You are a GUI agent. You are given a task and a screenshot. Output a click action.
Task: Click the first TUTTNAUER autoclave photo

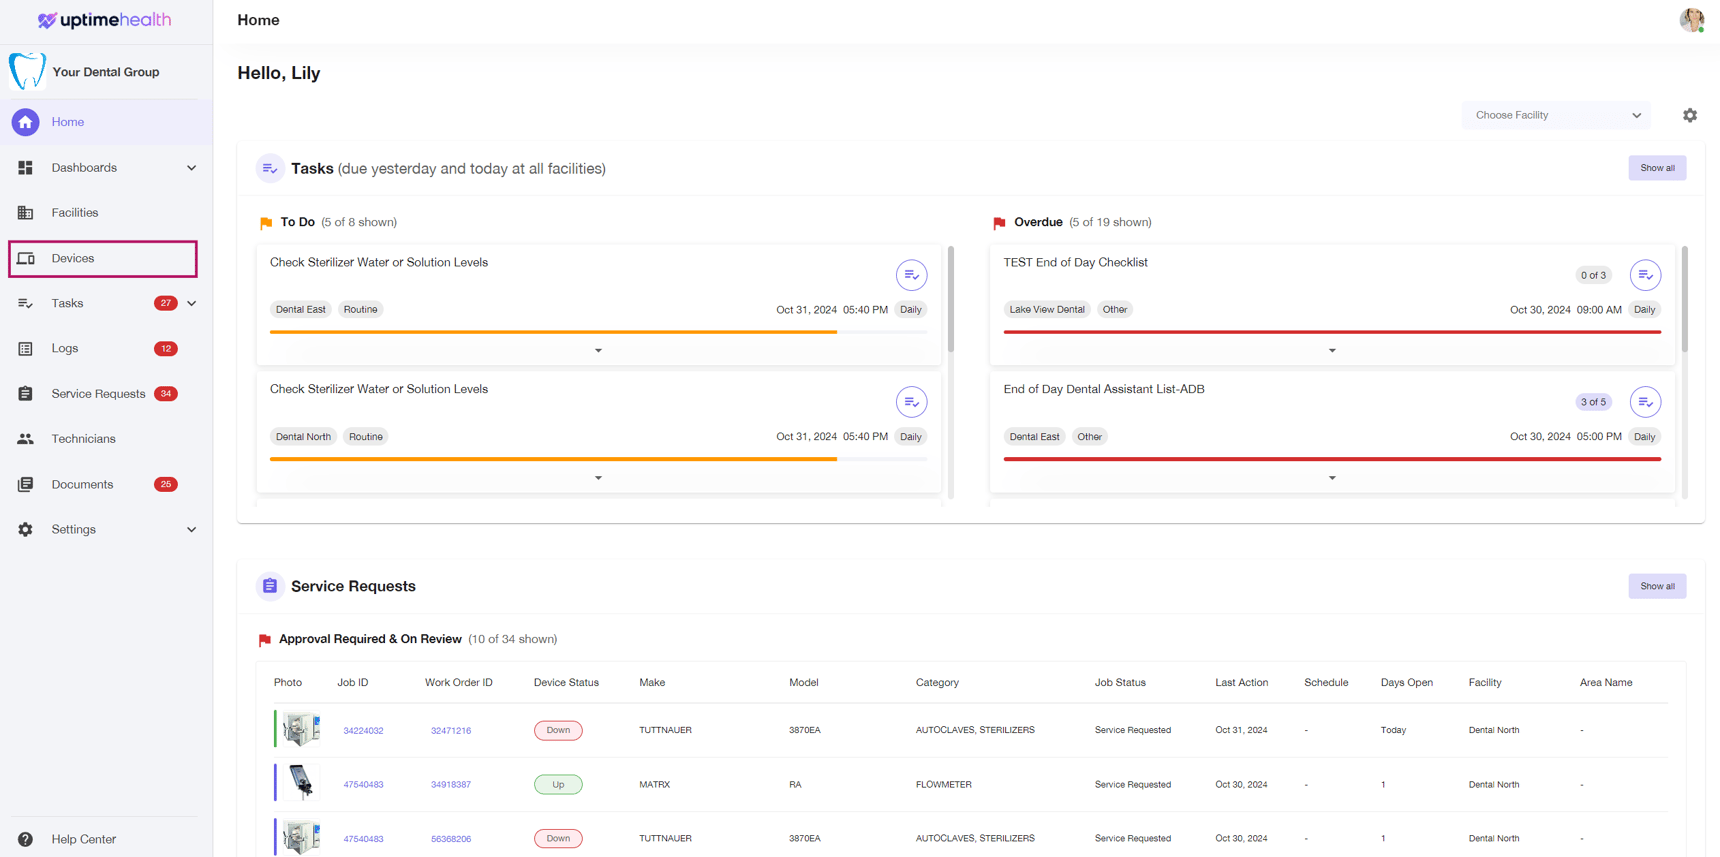coord(300,729)
